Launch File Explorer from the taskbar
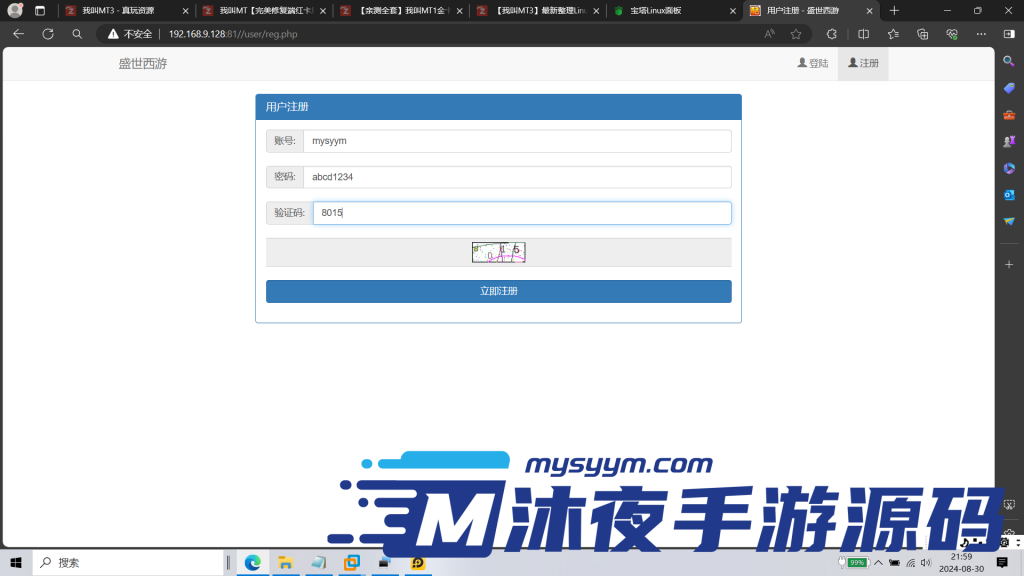The height and width of the screenshot is (576, 1024). (x=285, y=563)
